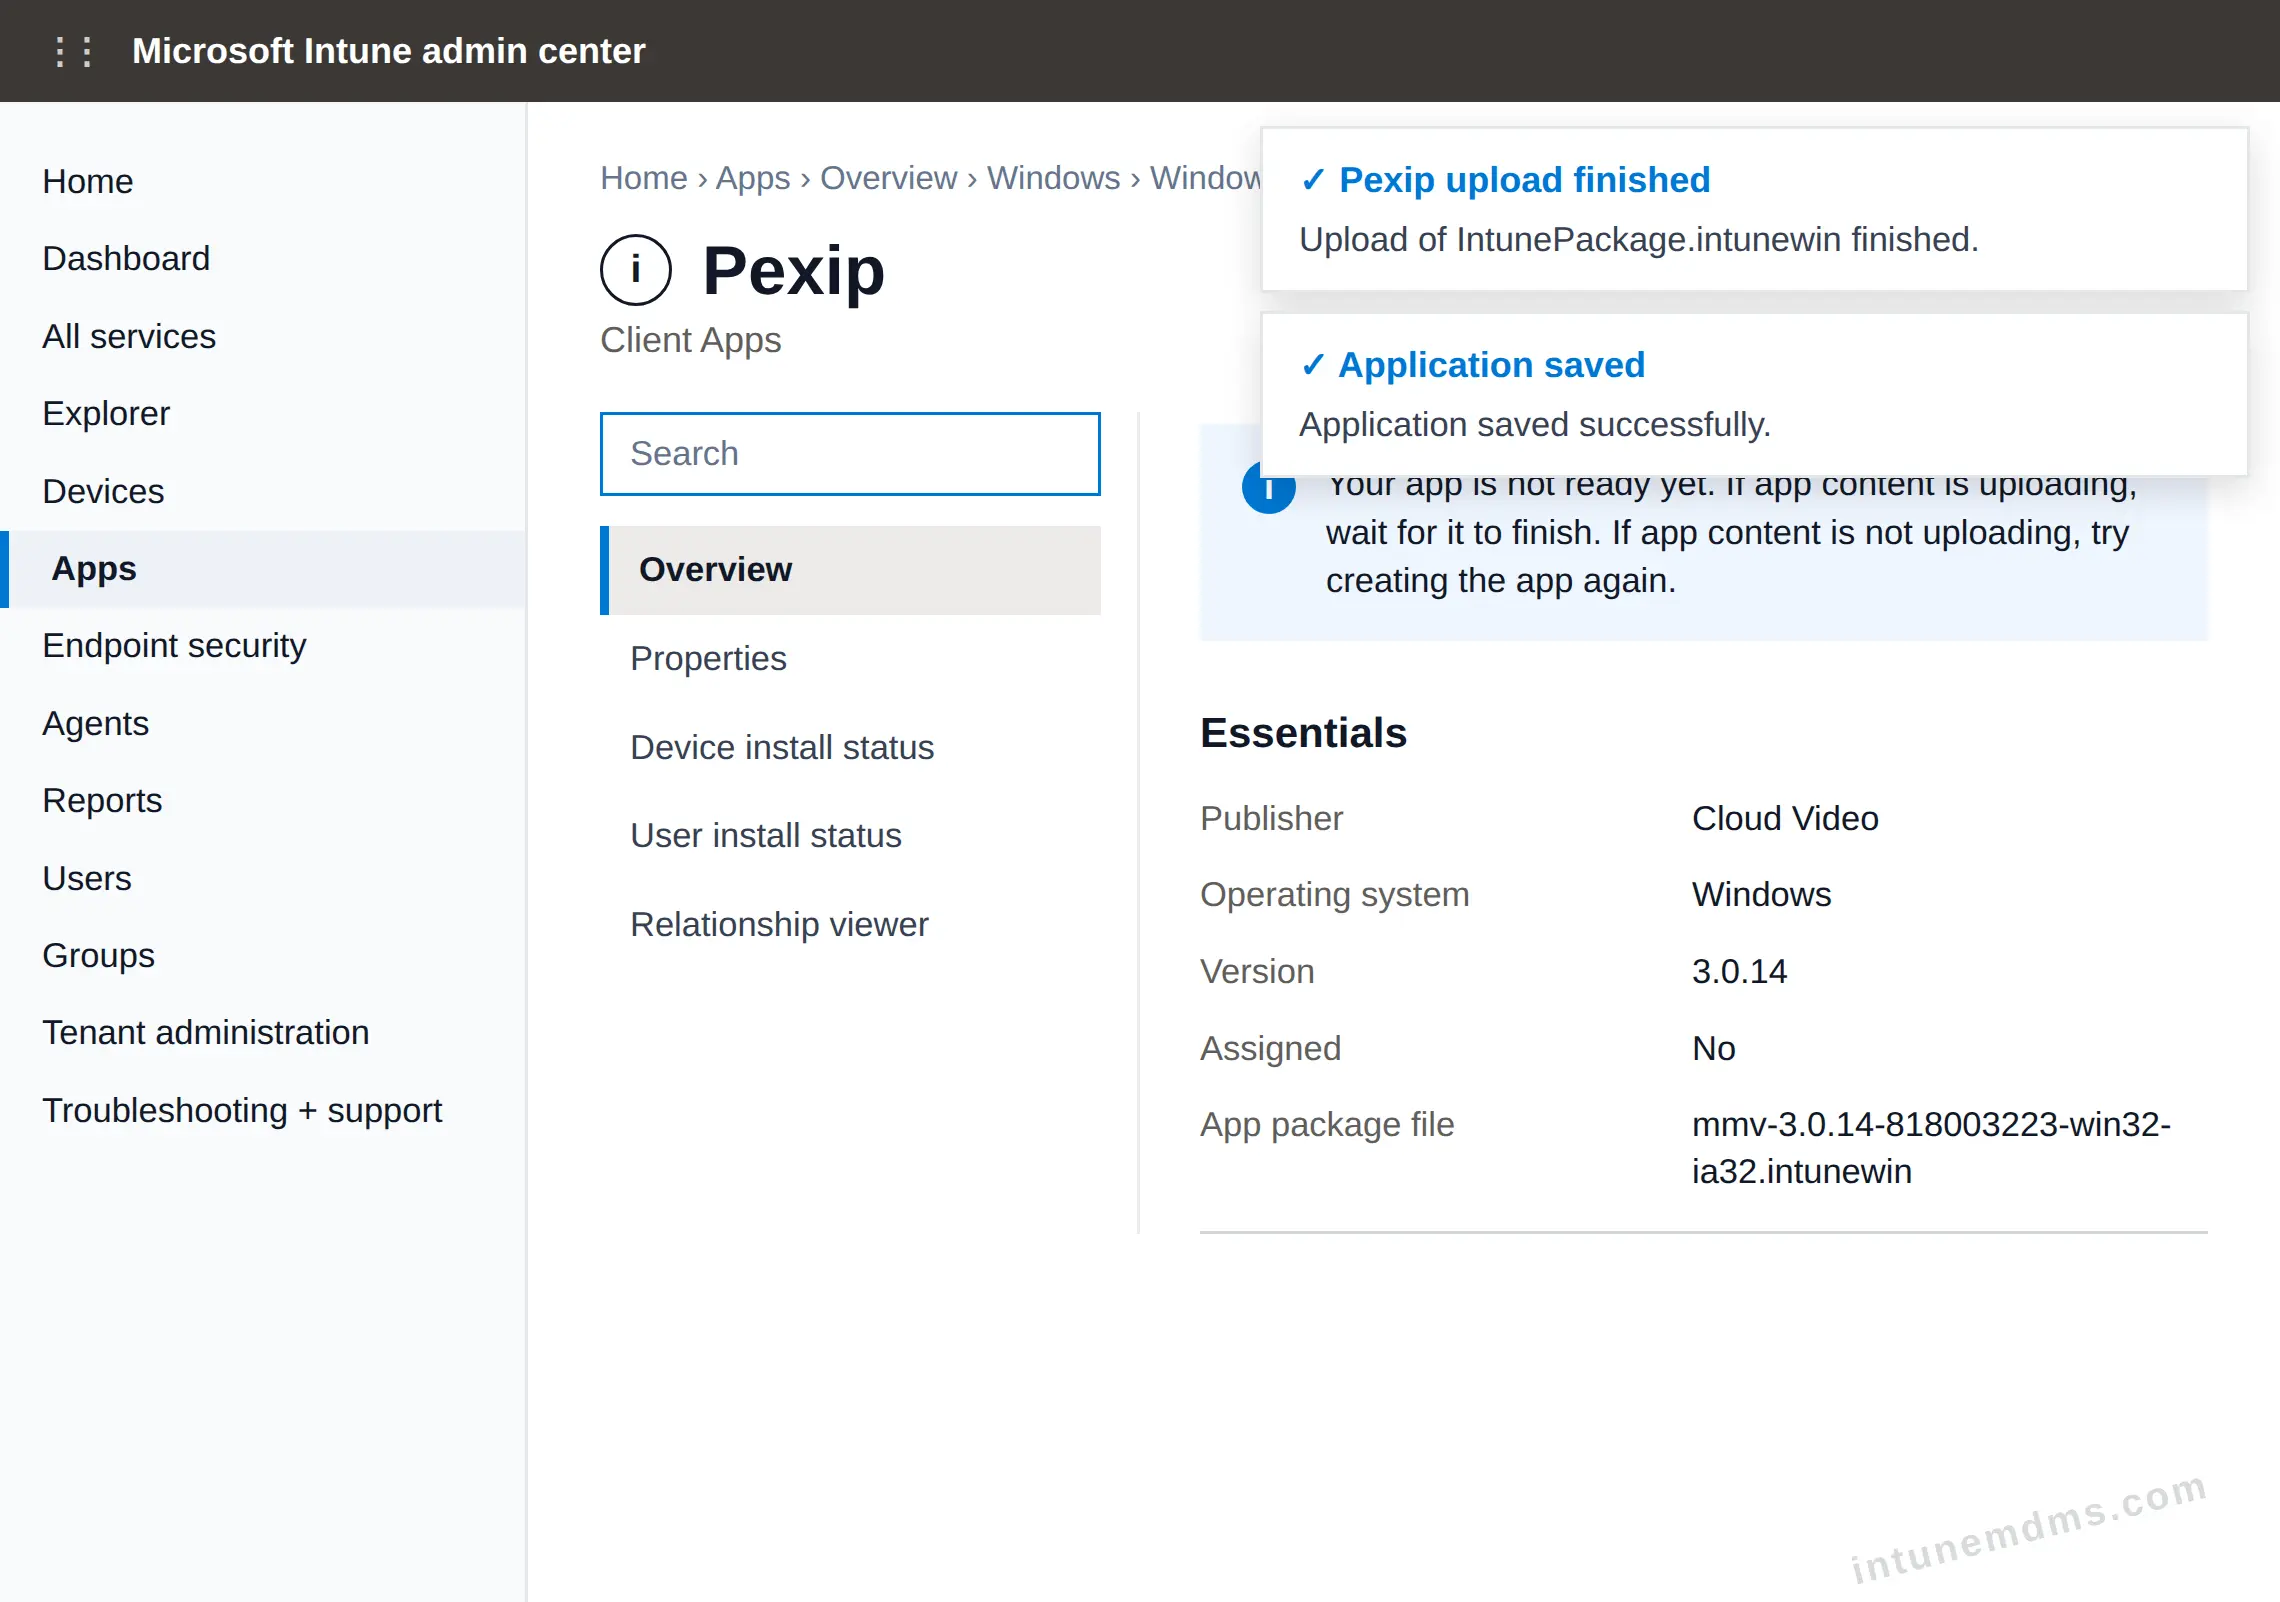Select the version value 3.0.14
Image resolution: width=2280 pixels, height=1602 pixels.
click(1739, 971)
